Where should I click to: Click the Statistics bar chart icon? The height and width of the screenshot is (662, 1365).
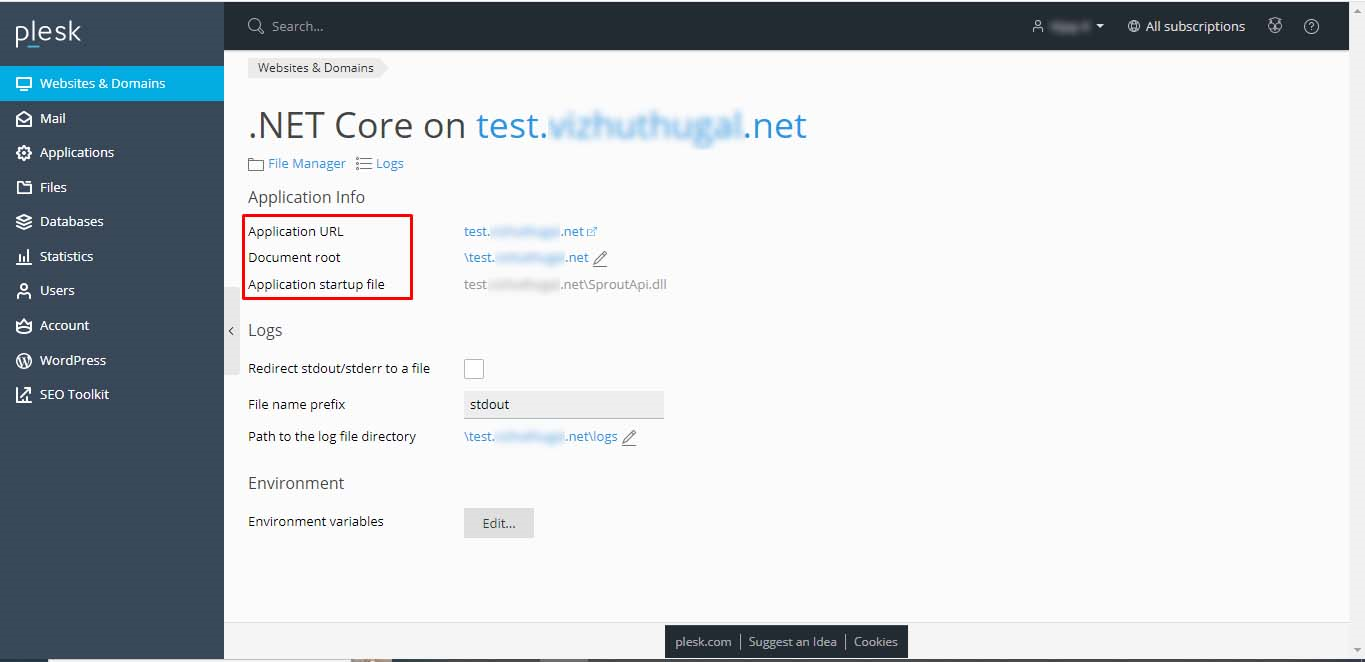click(x=24, y=256)
